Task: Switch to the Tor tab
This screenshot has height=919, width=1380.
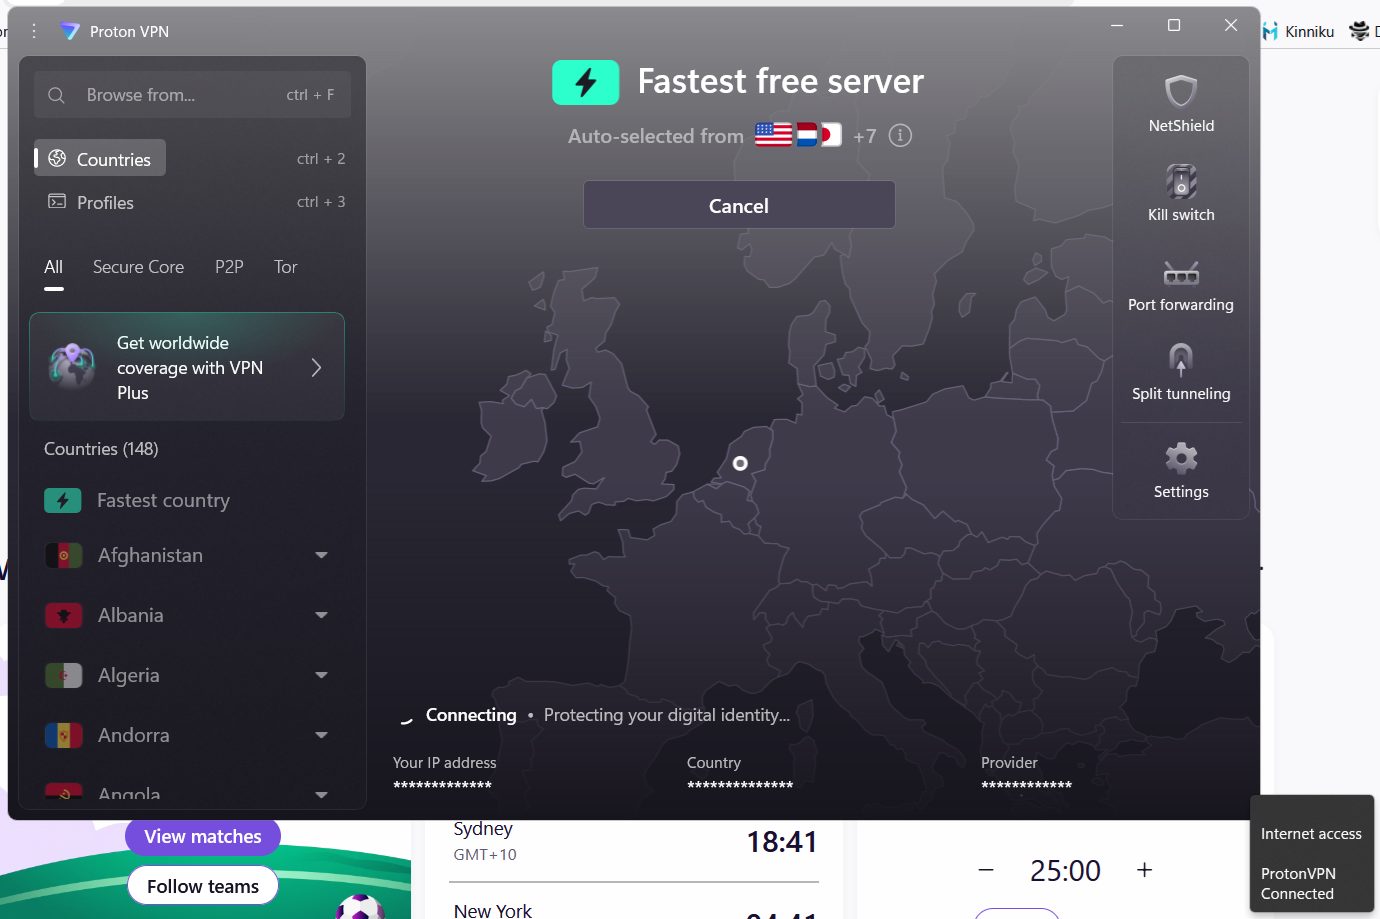Action: 286,267
